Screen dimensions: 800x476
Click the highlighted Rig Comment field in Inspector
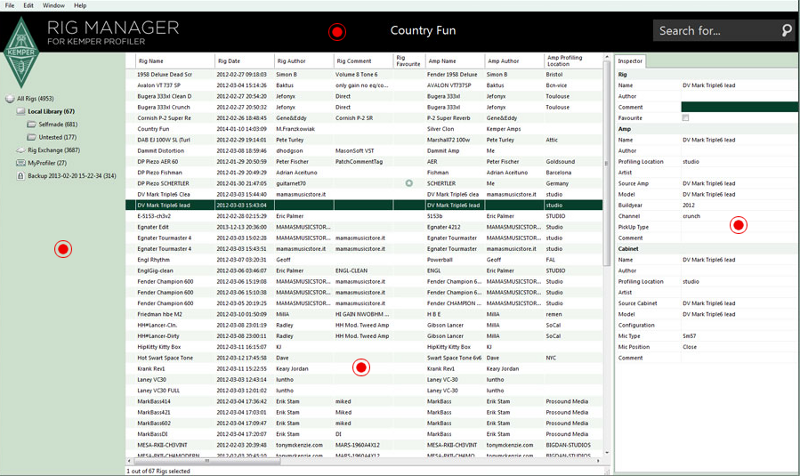click(740, 107)
